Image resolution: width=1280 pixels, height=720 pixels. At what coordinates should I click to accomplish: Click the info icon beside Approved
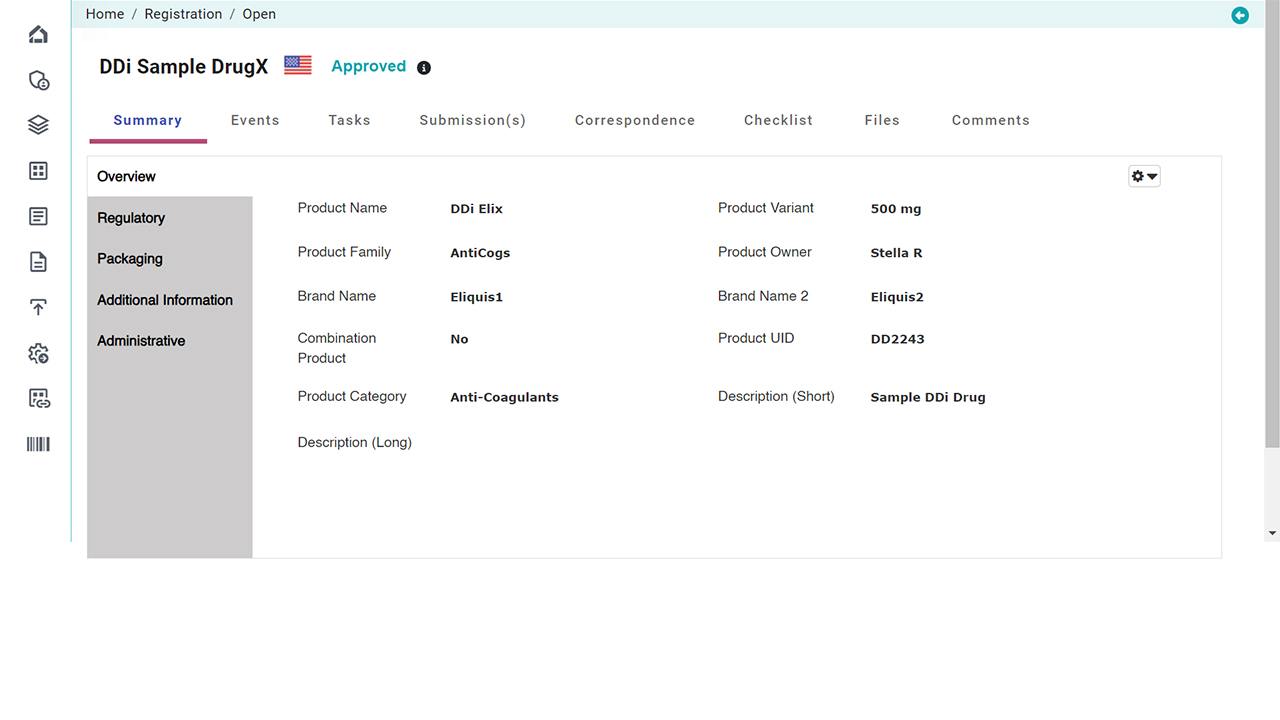tap(424, 68)
